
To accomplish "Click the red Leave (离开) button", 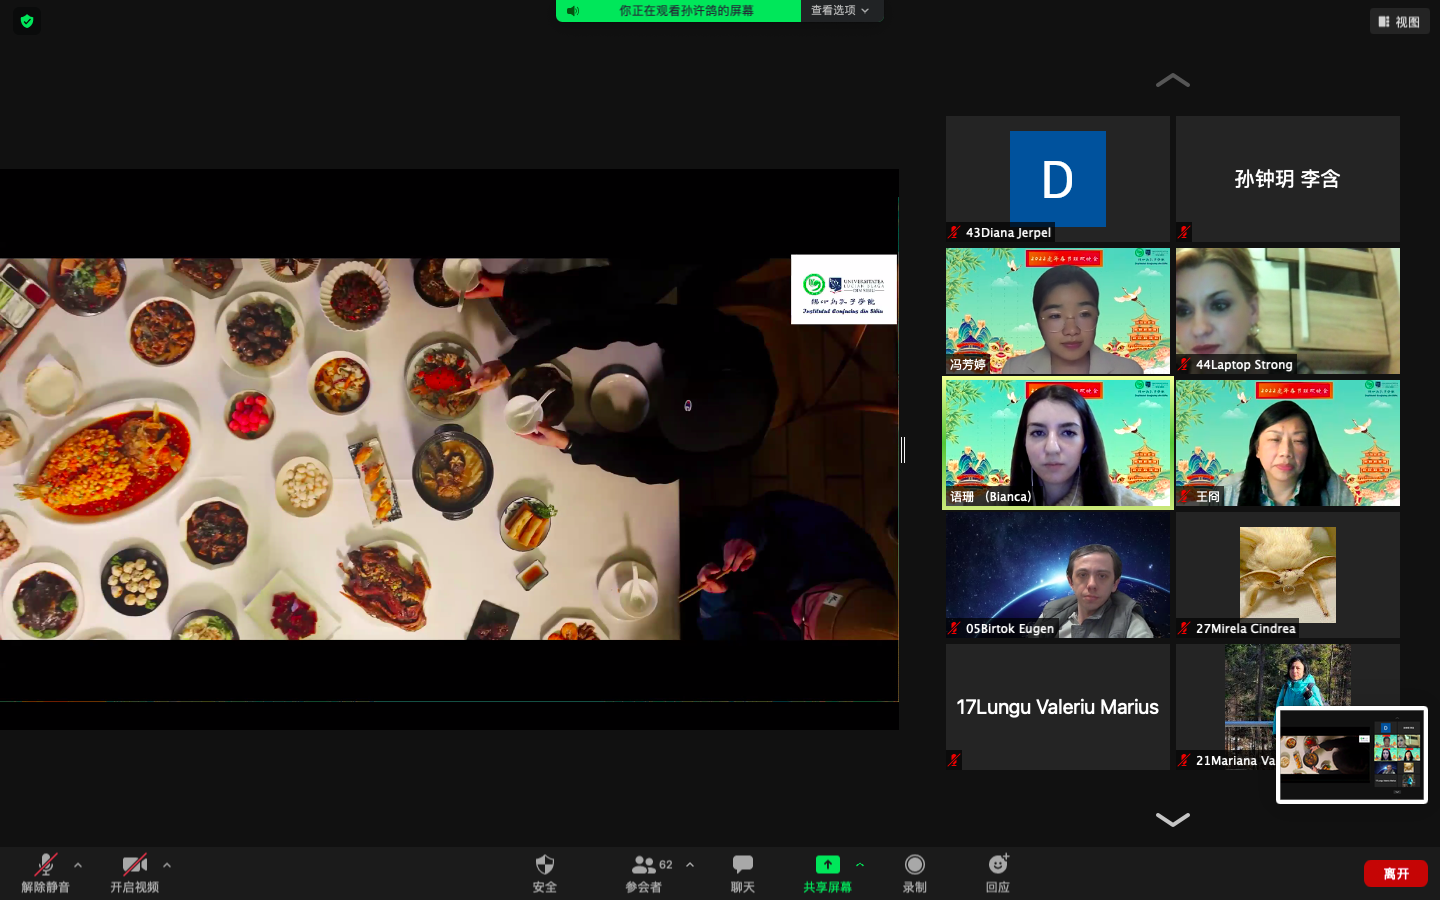I will point(1396,873).
